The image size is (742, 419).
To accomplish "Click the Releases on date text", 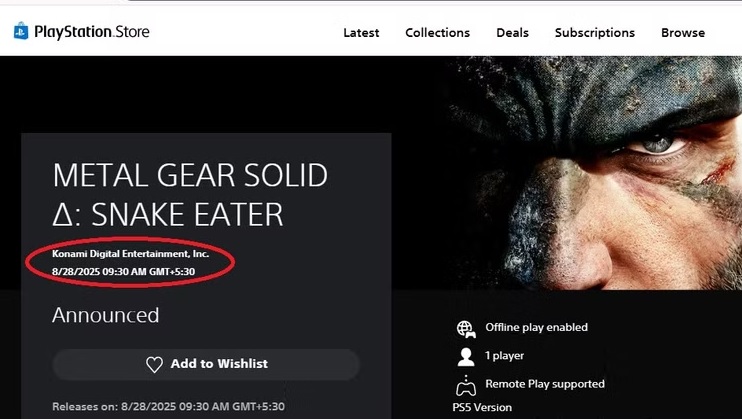I will pyautogui.click(x=168, y=407).
